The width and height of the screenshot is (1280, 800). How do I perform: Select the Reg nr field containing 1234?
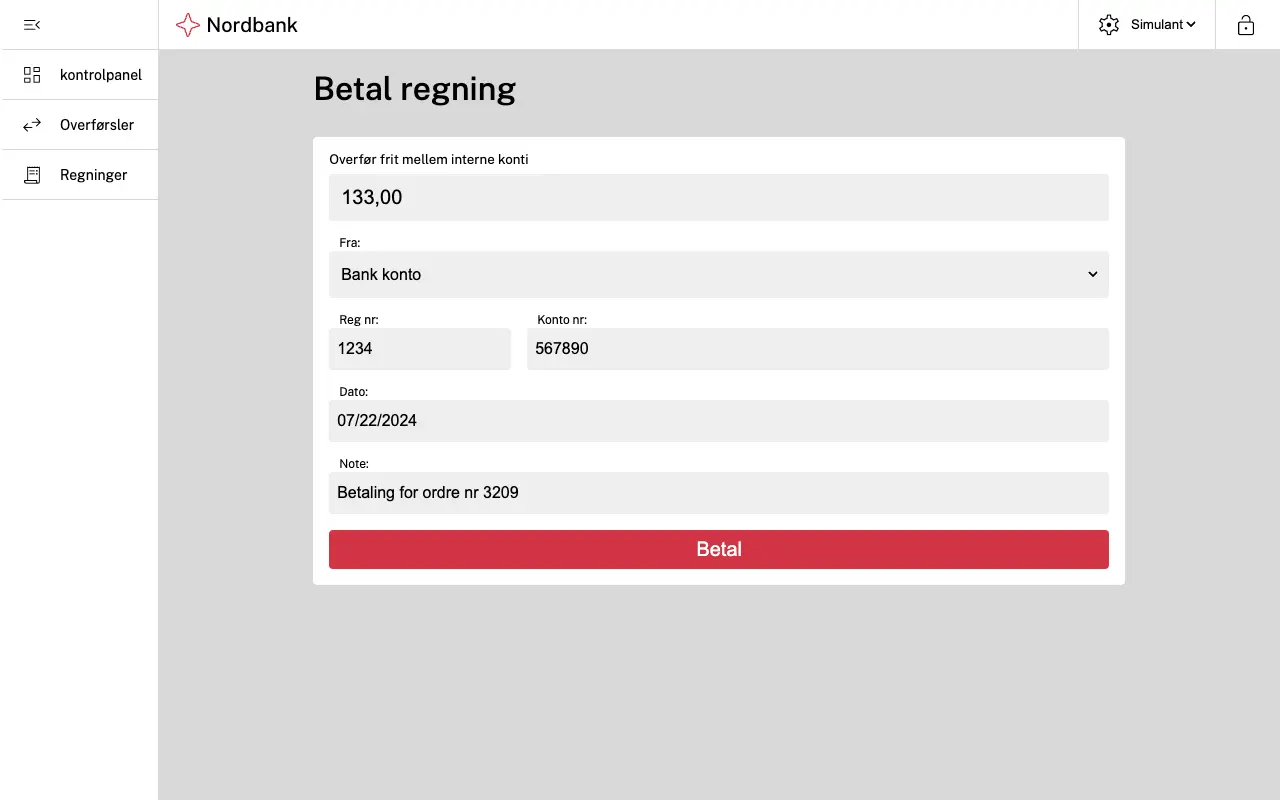click(419, 349)
